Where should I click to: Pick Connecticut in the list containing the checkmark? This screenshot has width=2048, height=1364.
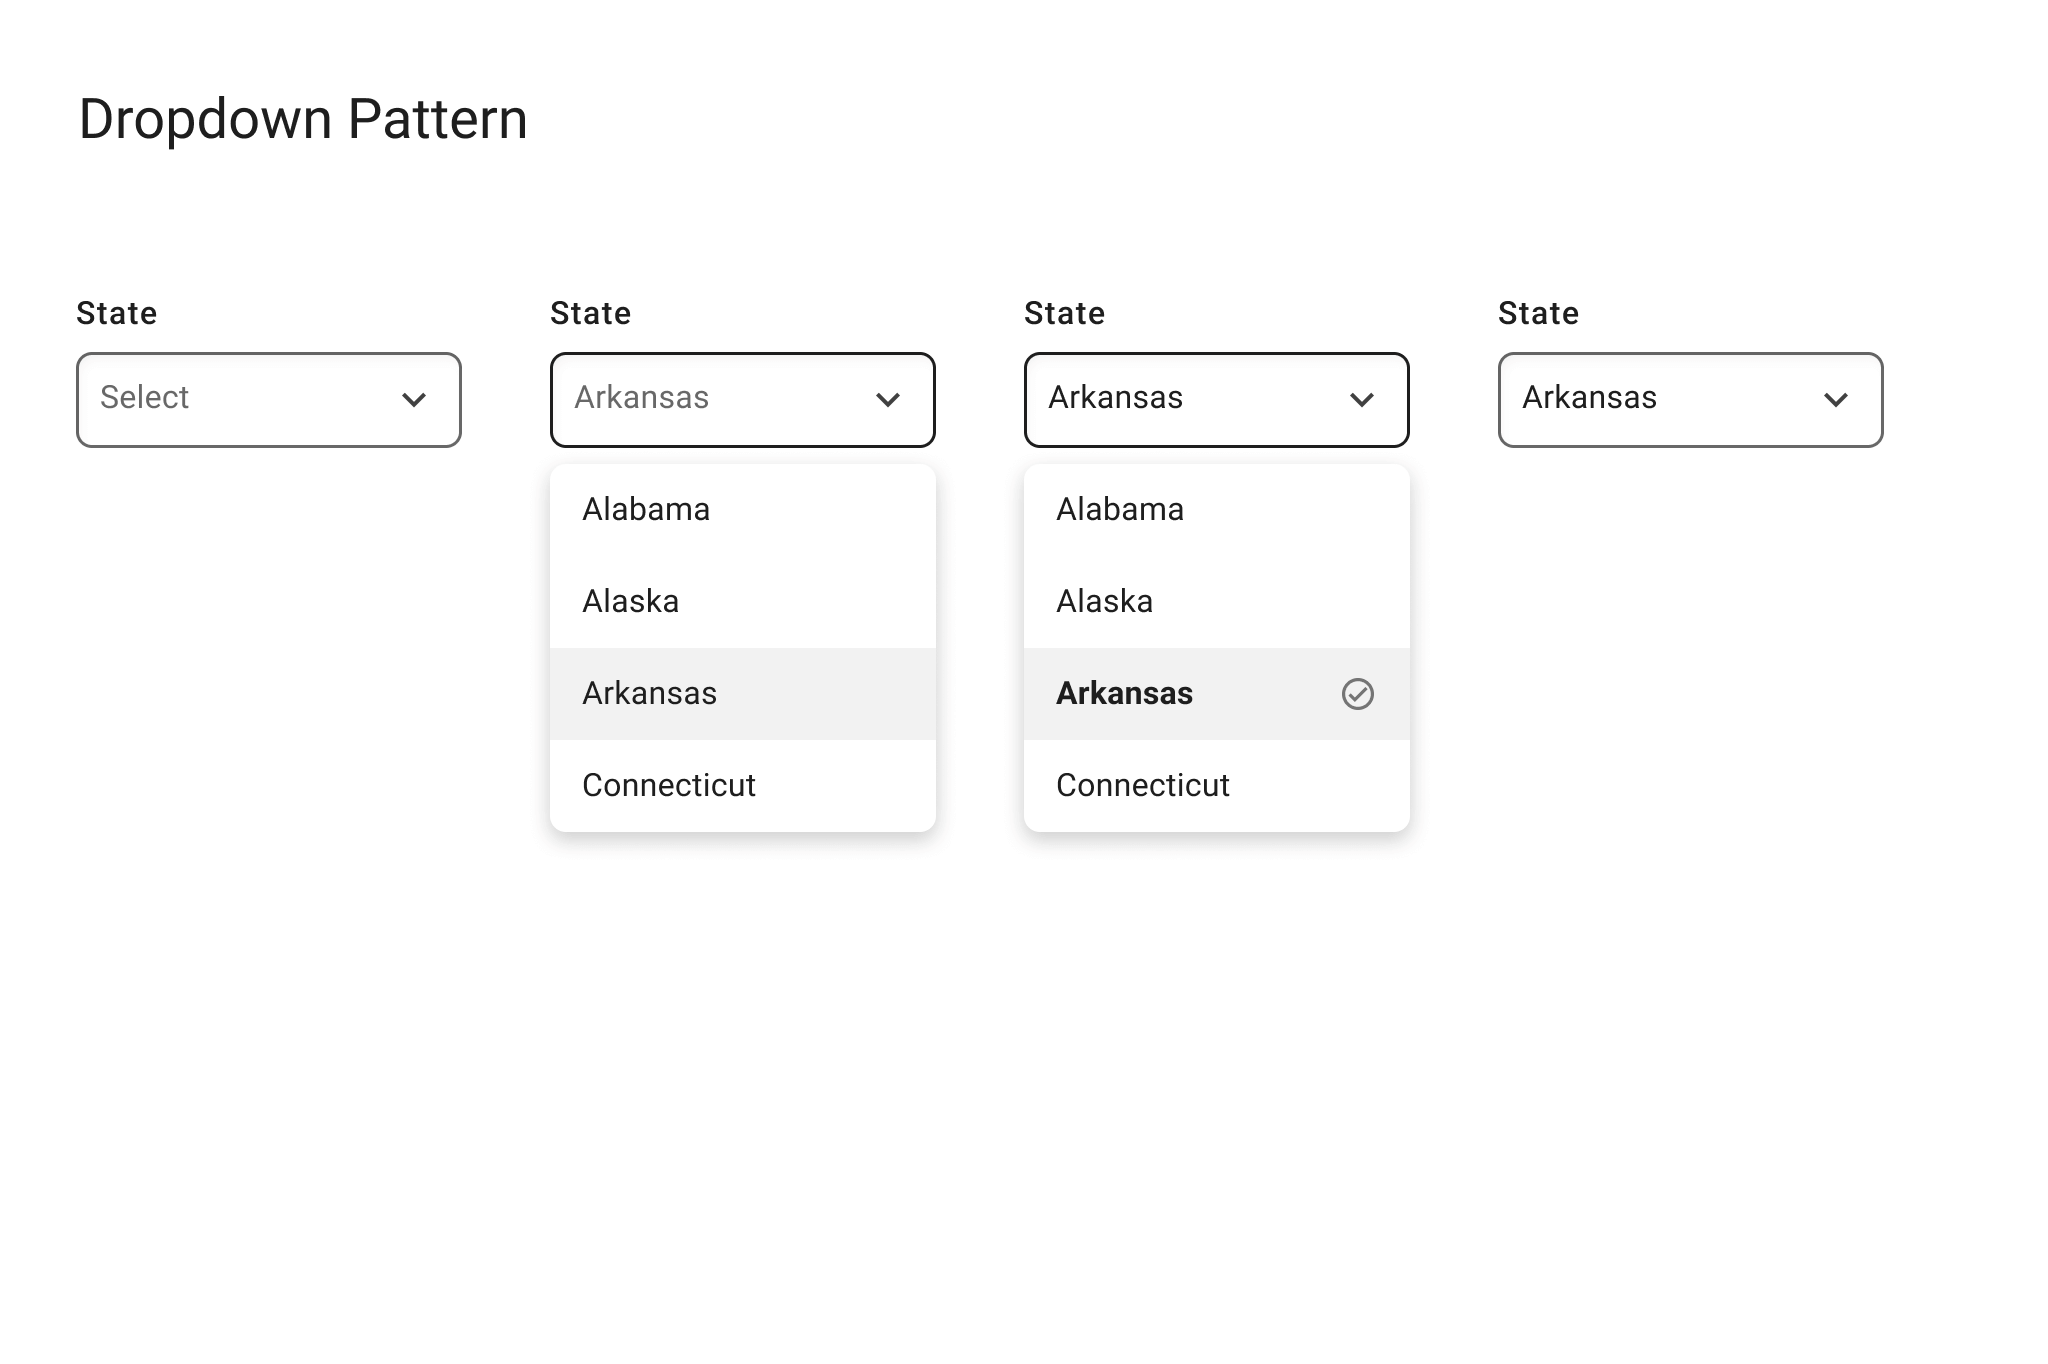1143,786
